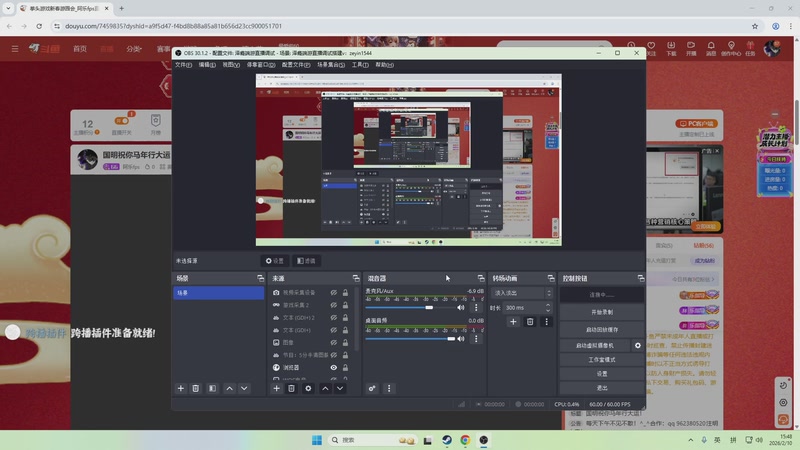Click 启动回放缓存 button
Screen dimensions: 800x450
coord(602,330)
